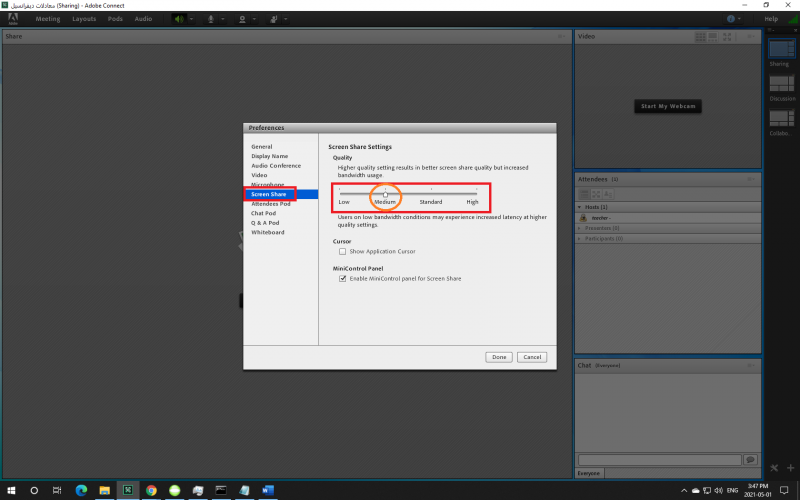The height and width of the screenshot is (500, 800).
Task: Click the microphone icon in top toolbar
Action: click(211, 19)
